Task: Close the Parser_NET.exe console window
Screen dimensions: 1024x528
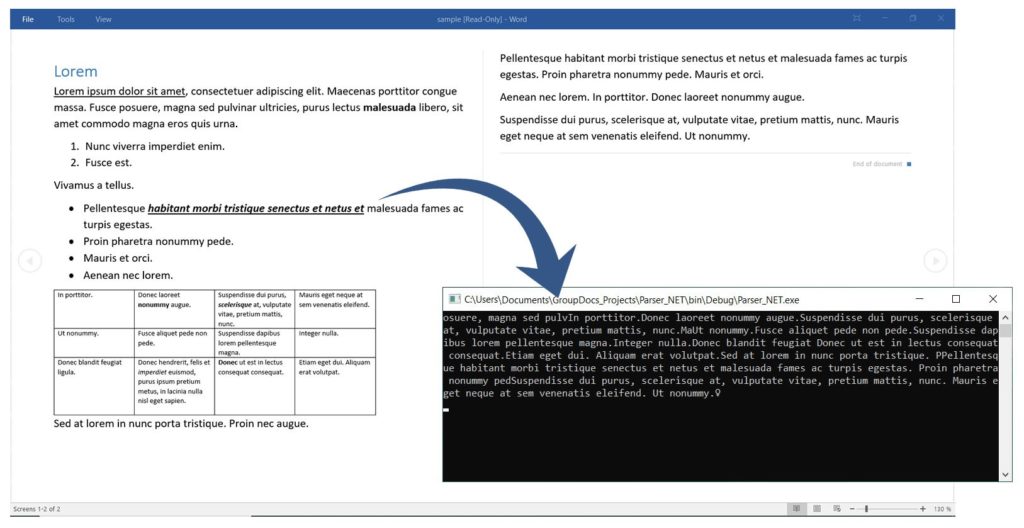Action: (992, 299)
